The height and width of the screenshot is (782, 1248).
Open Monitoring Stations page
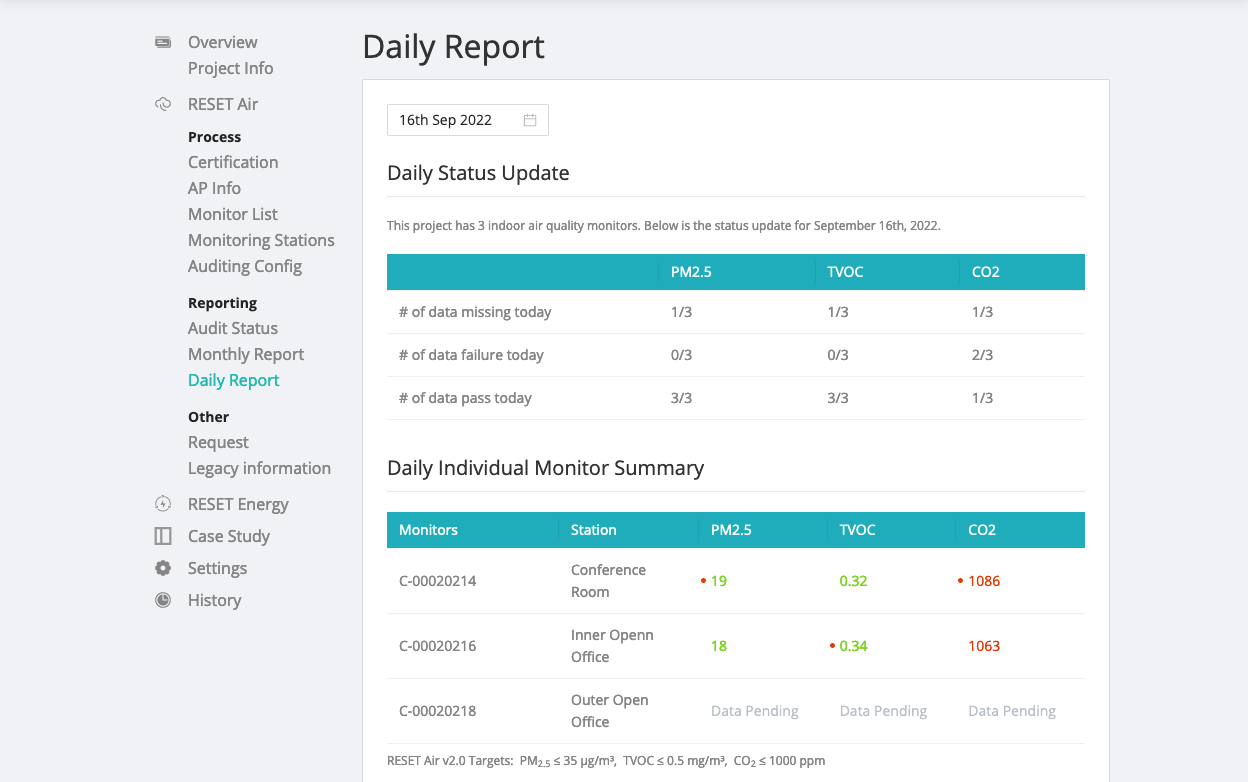(261, 240)
